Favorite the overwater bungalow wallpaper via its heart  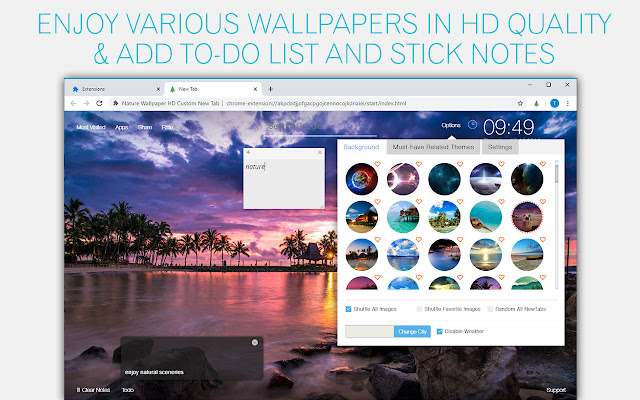coord(419,202)
